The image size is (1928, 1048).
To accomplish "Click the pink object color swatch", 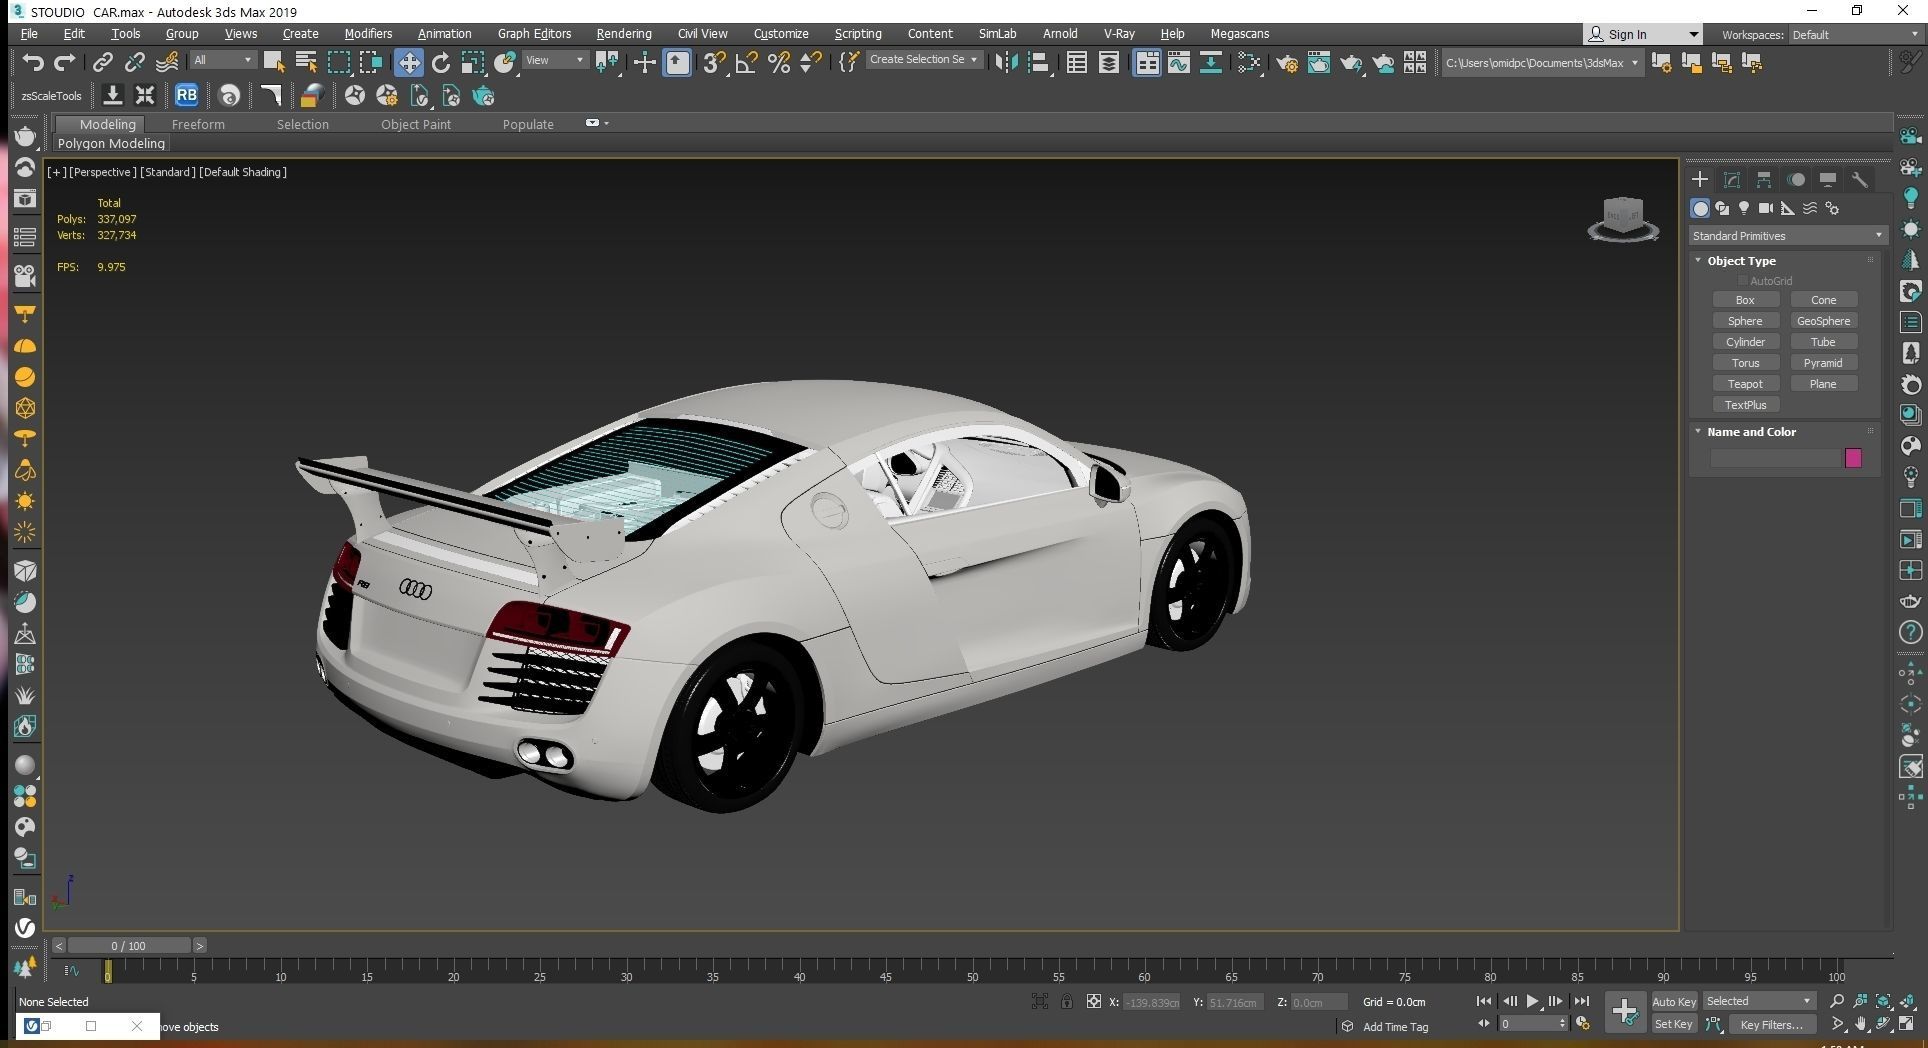I will click(1853, 458).
